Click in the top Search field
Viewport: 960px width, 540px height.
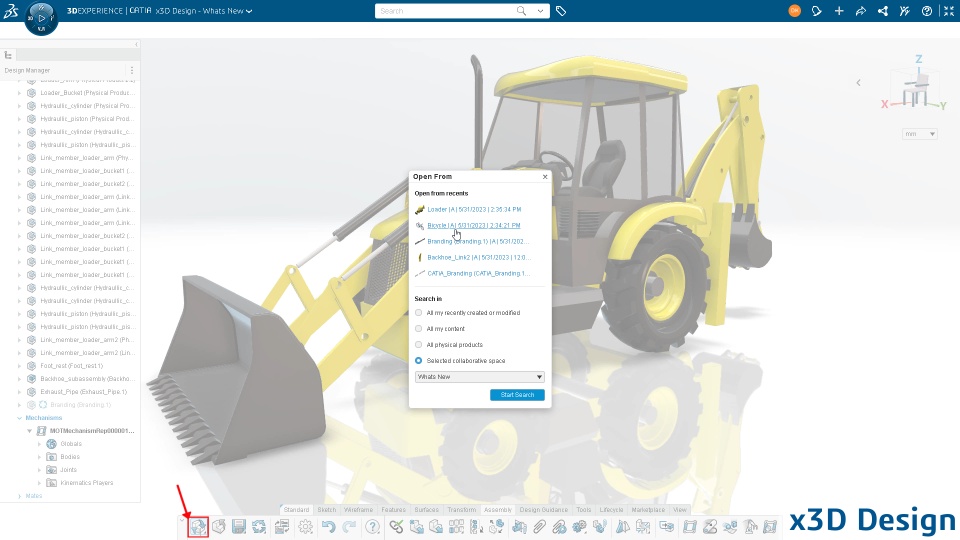[x=446, y=11]
